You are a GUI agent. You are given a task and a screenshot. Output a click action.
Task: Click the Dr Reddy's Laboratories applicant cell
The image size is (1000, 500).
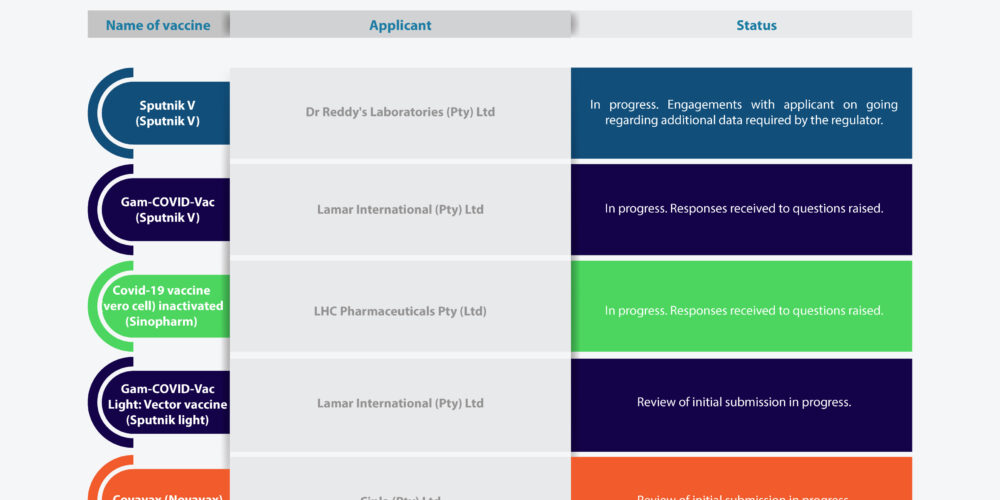(400, 112)
